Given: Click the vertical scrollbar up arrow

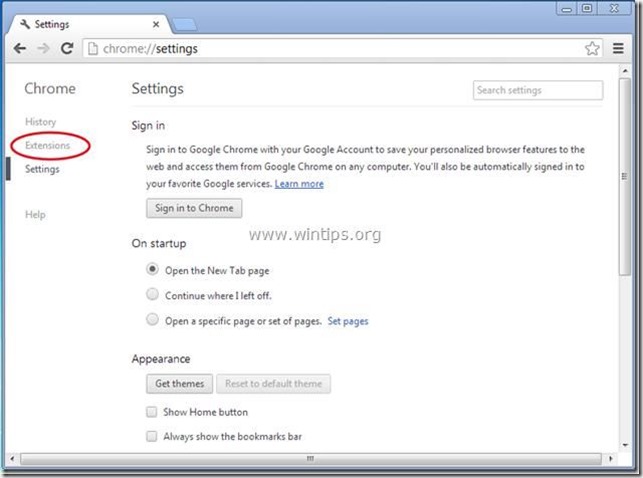Looking at the screenshot, I should click(625, 71).
